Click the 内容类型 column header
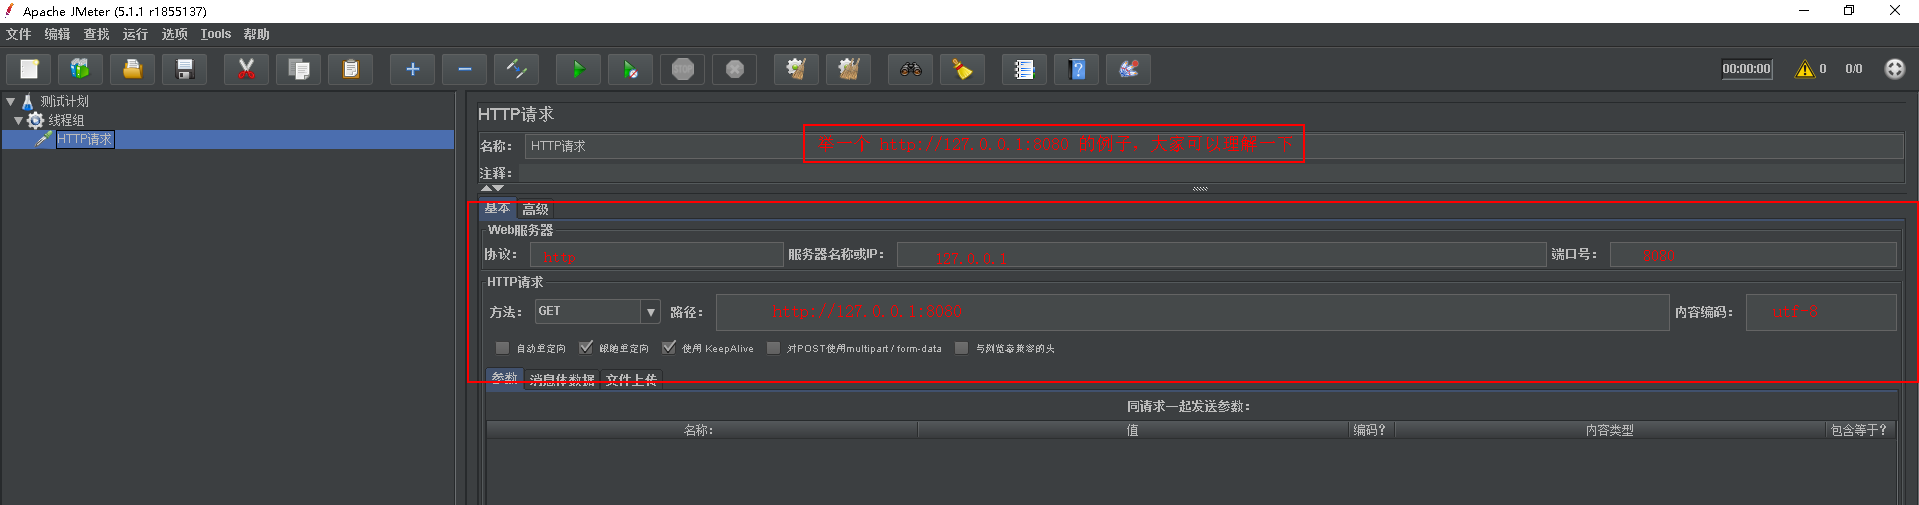1919x505 pixels. click(x=1610, y=430)
